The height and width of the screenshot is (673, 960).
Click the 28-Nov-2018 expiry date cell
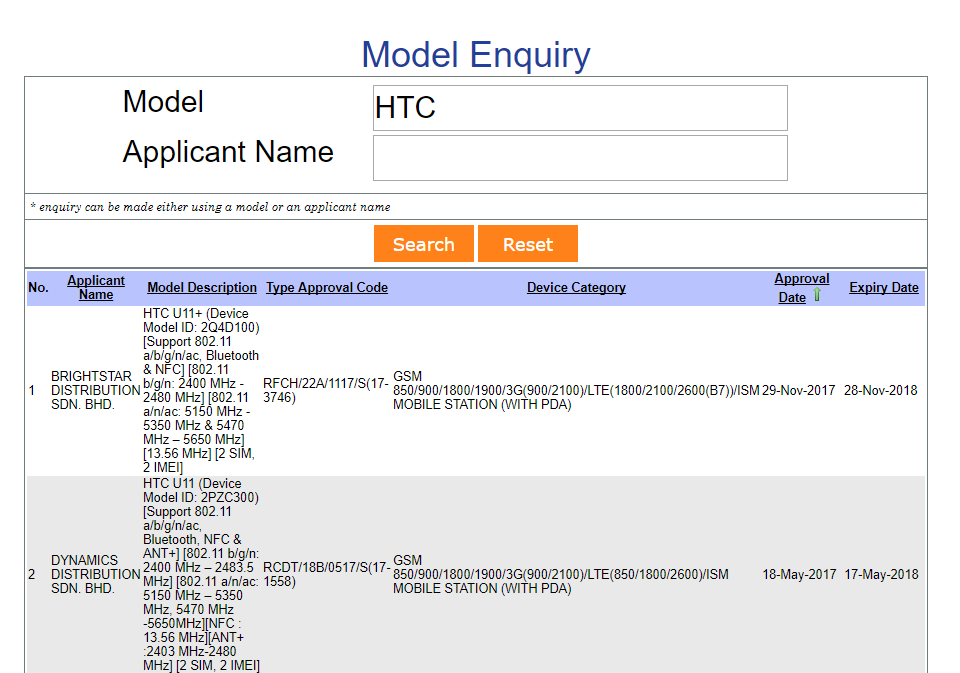pyautogui.click(x=880, y=391)
